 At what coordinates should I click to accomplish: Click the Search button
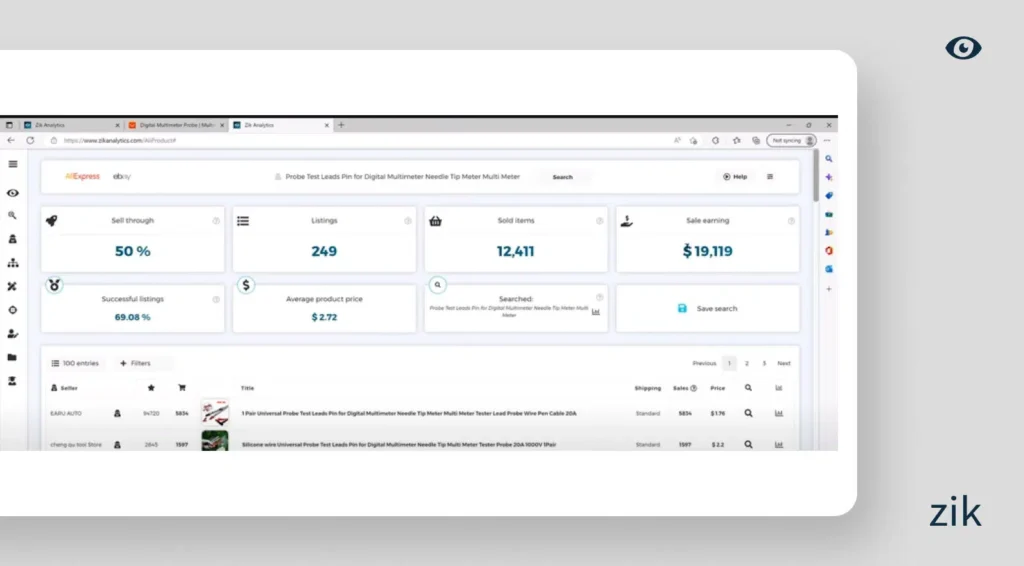pos(563,177)
